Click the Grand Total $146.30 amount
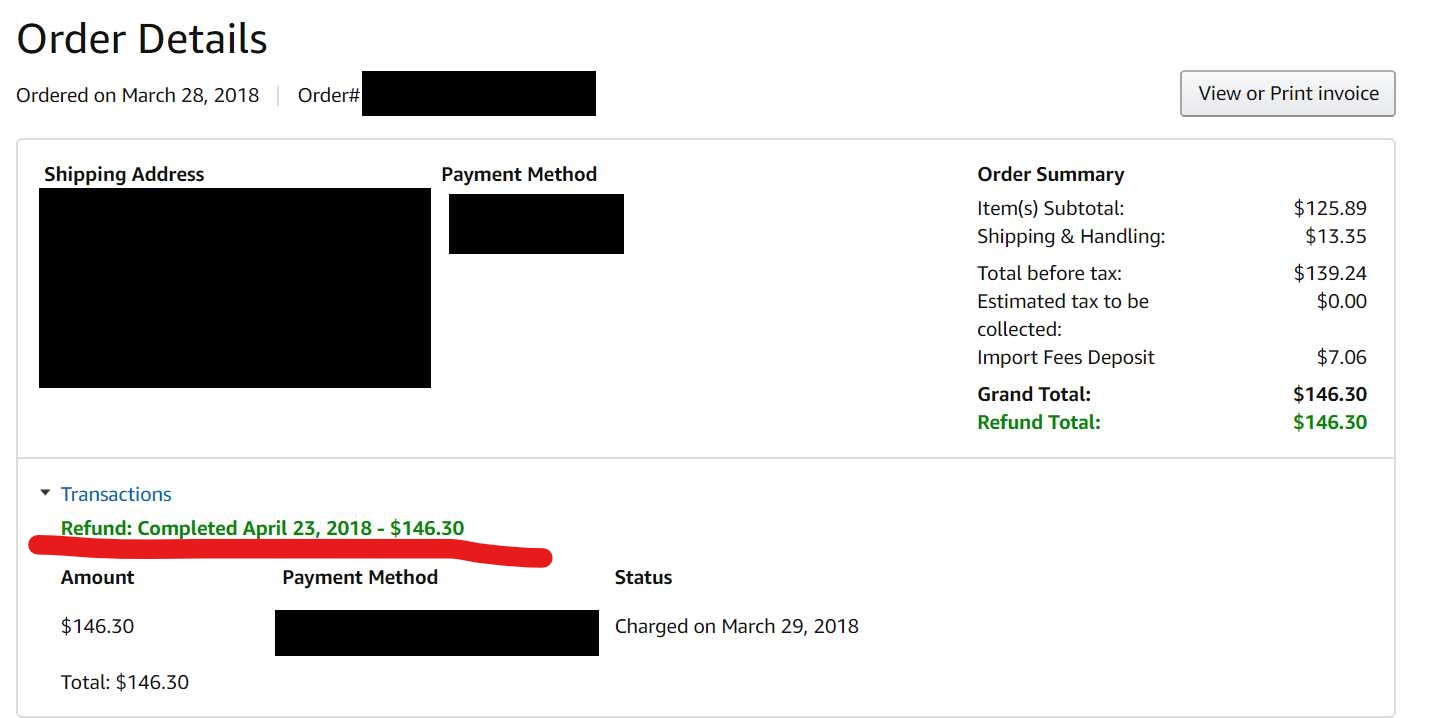 point(1329,394)
